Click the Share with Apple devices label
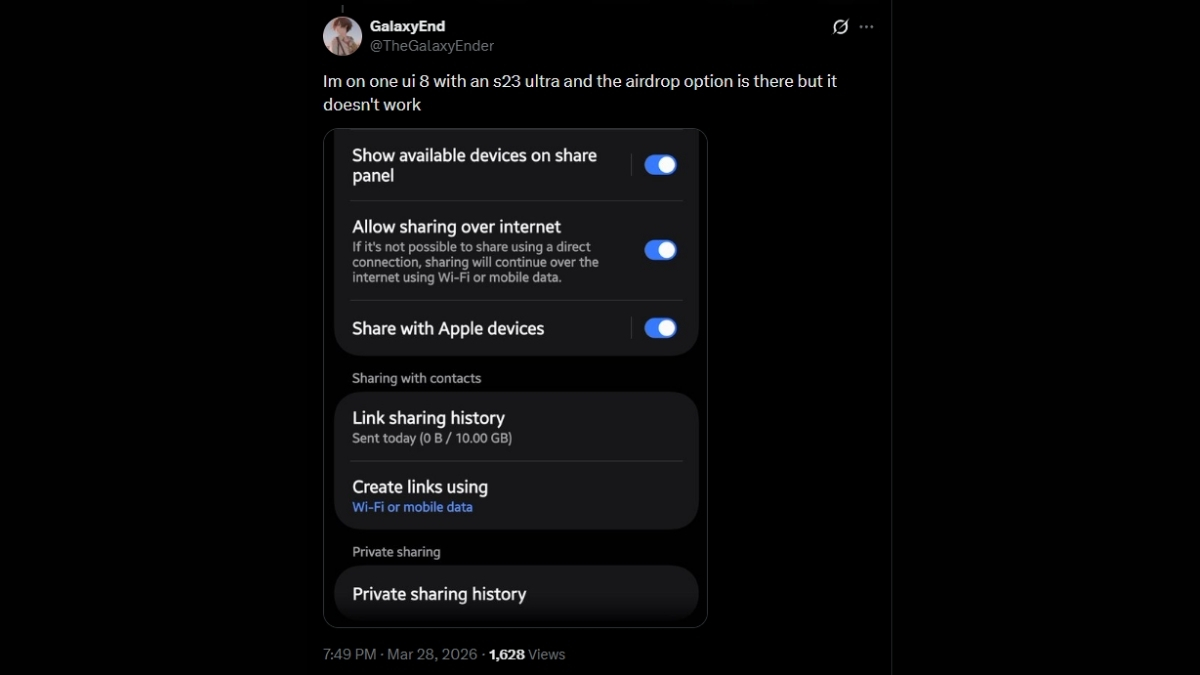1200x675 pixels. pos(448,328)
